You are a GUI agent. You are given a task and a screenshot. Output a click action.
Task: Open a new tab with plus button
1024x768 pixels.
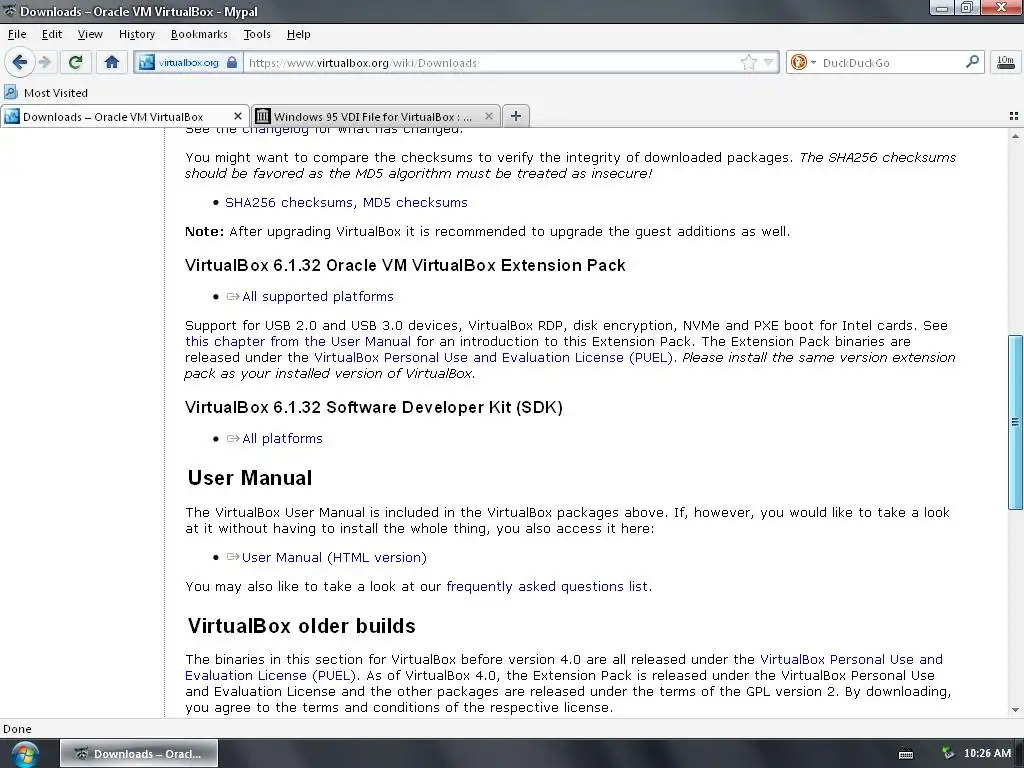(x=516, y=116)
